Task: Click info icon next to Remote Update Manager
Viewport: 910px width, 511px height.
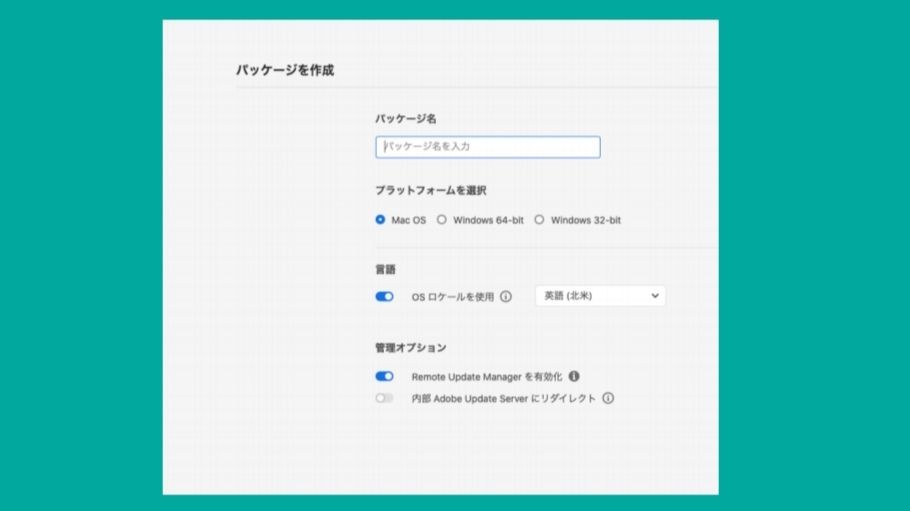Action: point(574,377)
